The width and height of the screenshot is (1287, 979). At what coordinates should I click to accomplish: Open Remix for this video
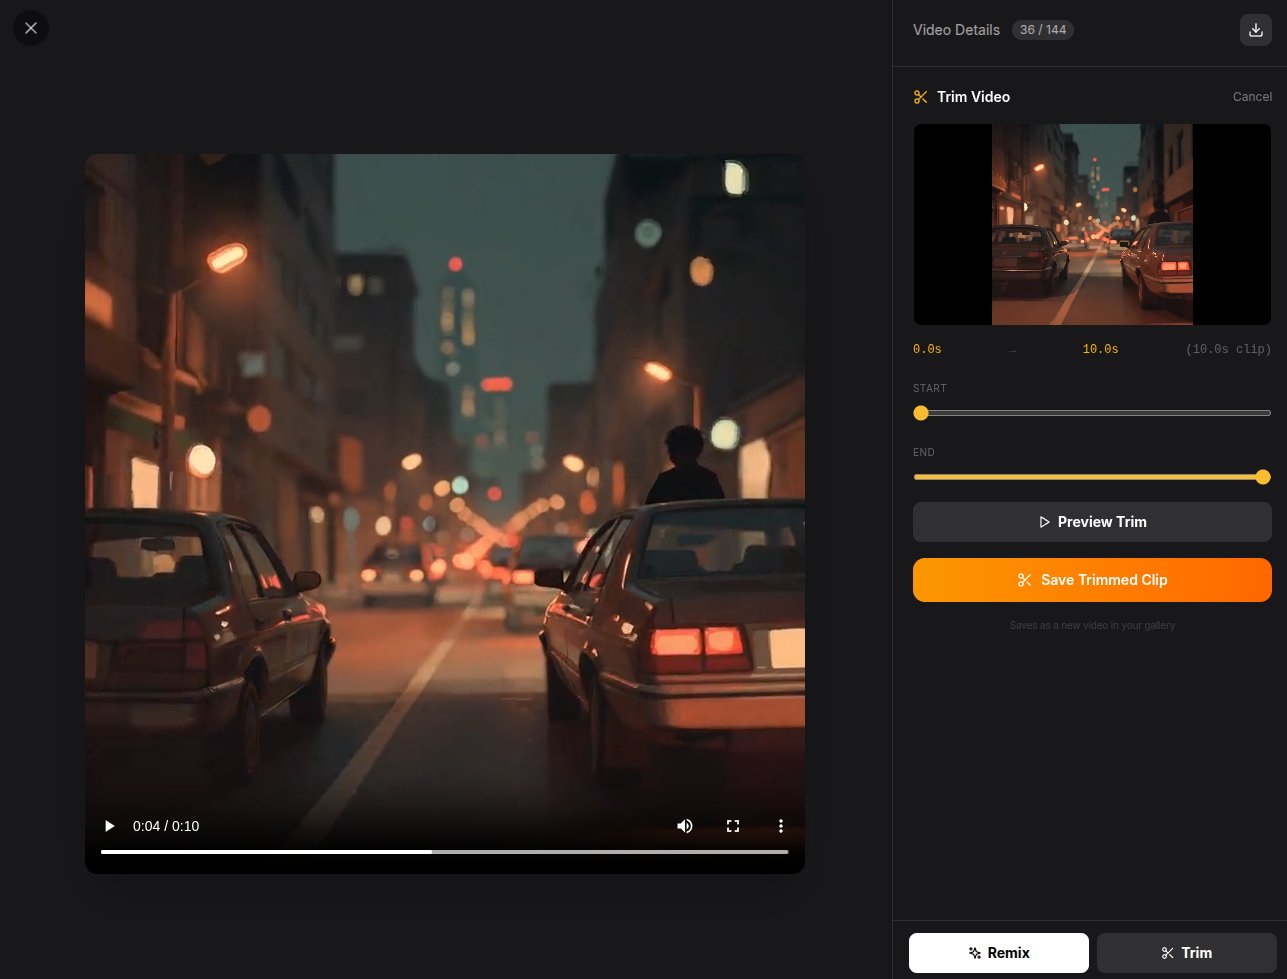(999, 953)
